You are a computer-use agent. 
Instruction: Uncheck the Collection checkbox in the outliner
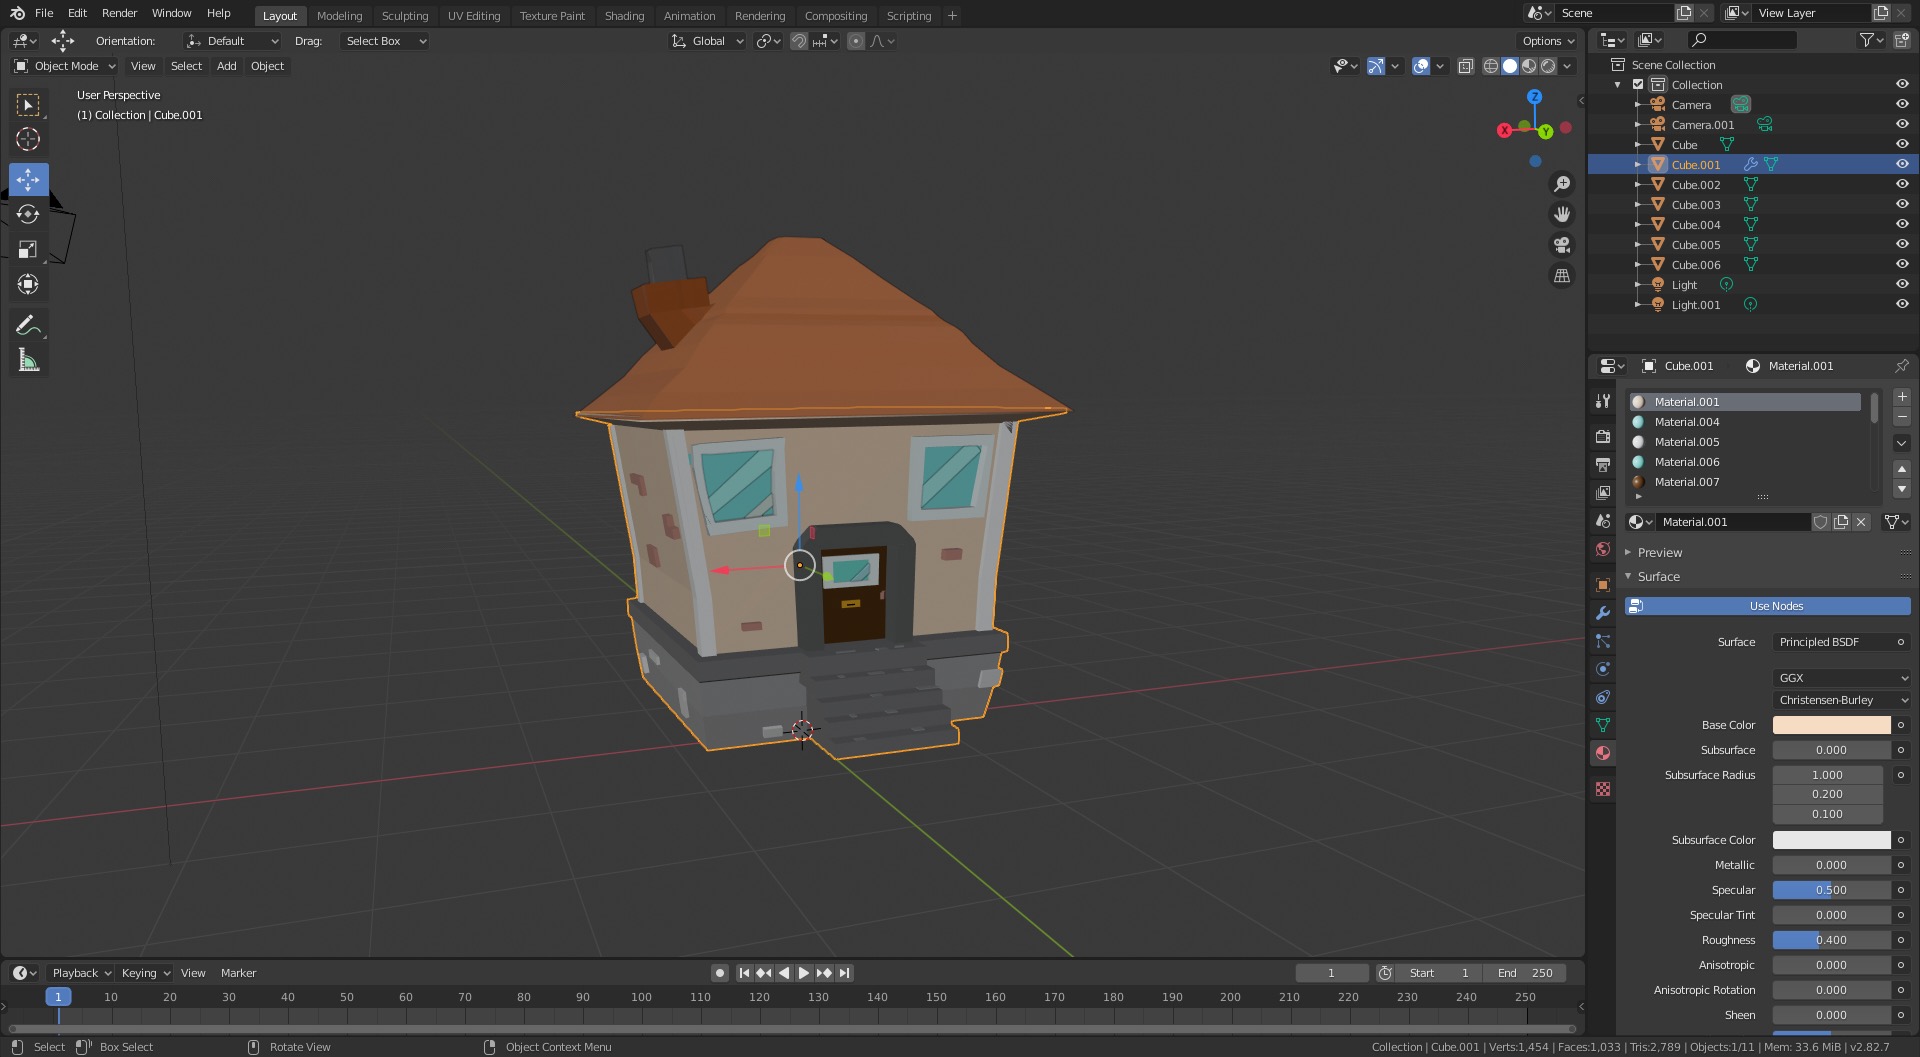coord(1637,84)
